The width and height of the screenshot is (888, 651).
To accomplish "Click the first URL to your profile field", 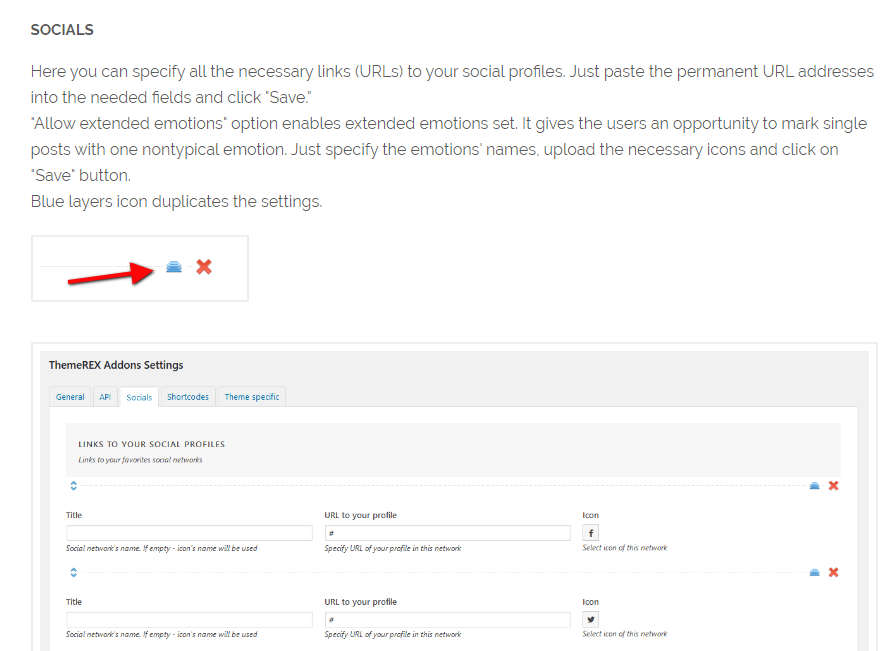I will (x=447, y=533).
